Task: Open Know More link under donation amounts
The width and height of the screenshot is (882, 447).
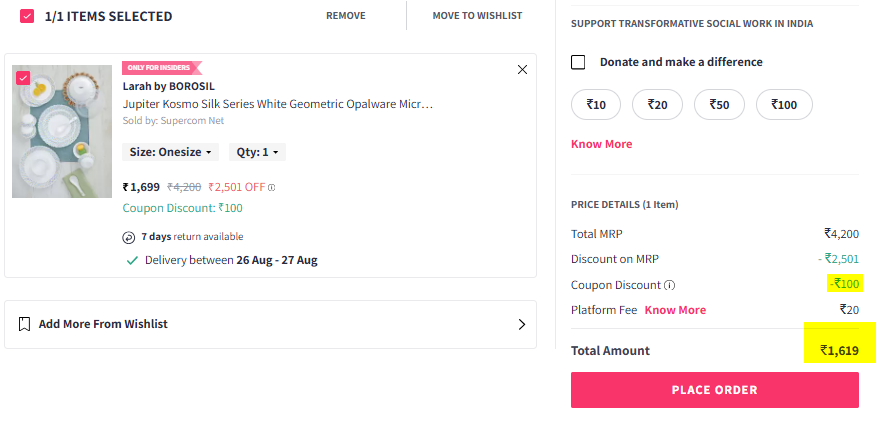Action: pos(601,144)
